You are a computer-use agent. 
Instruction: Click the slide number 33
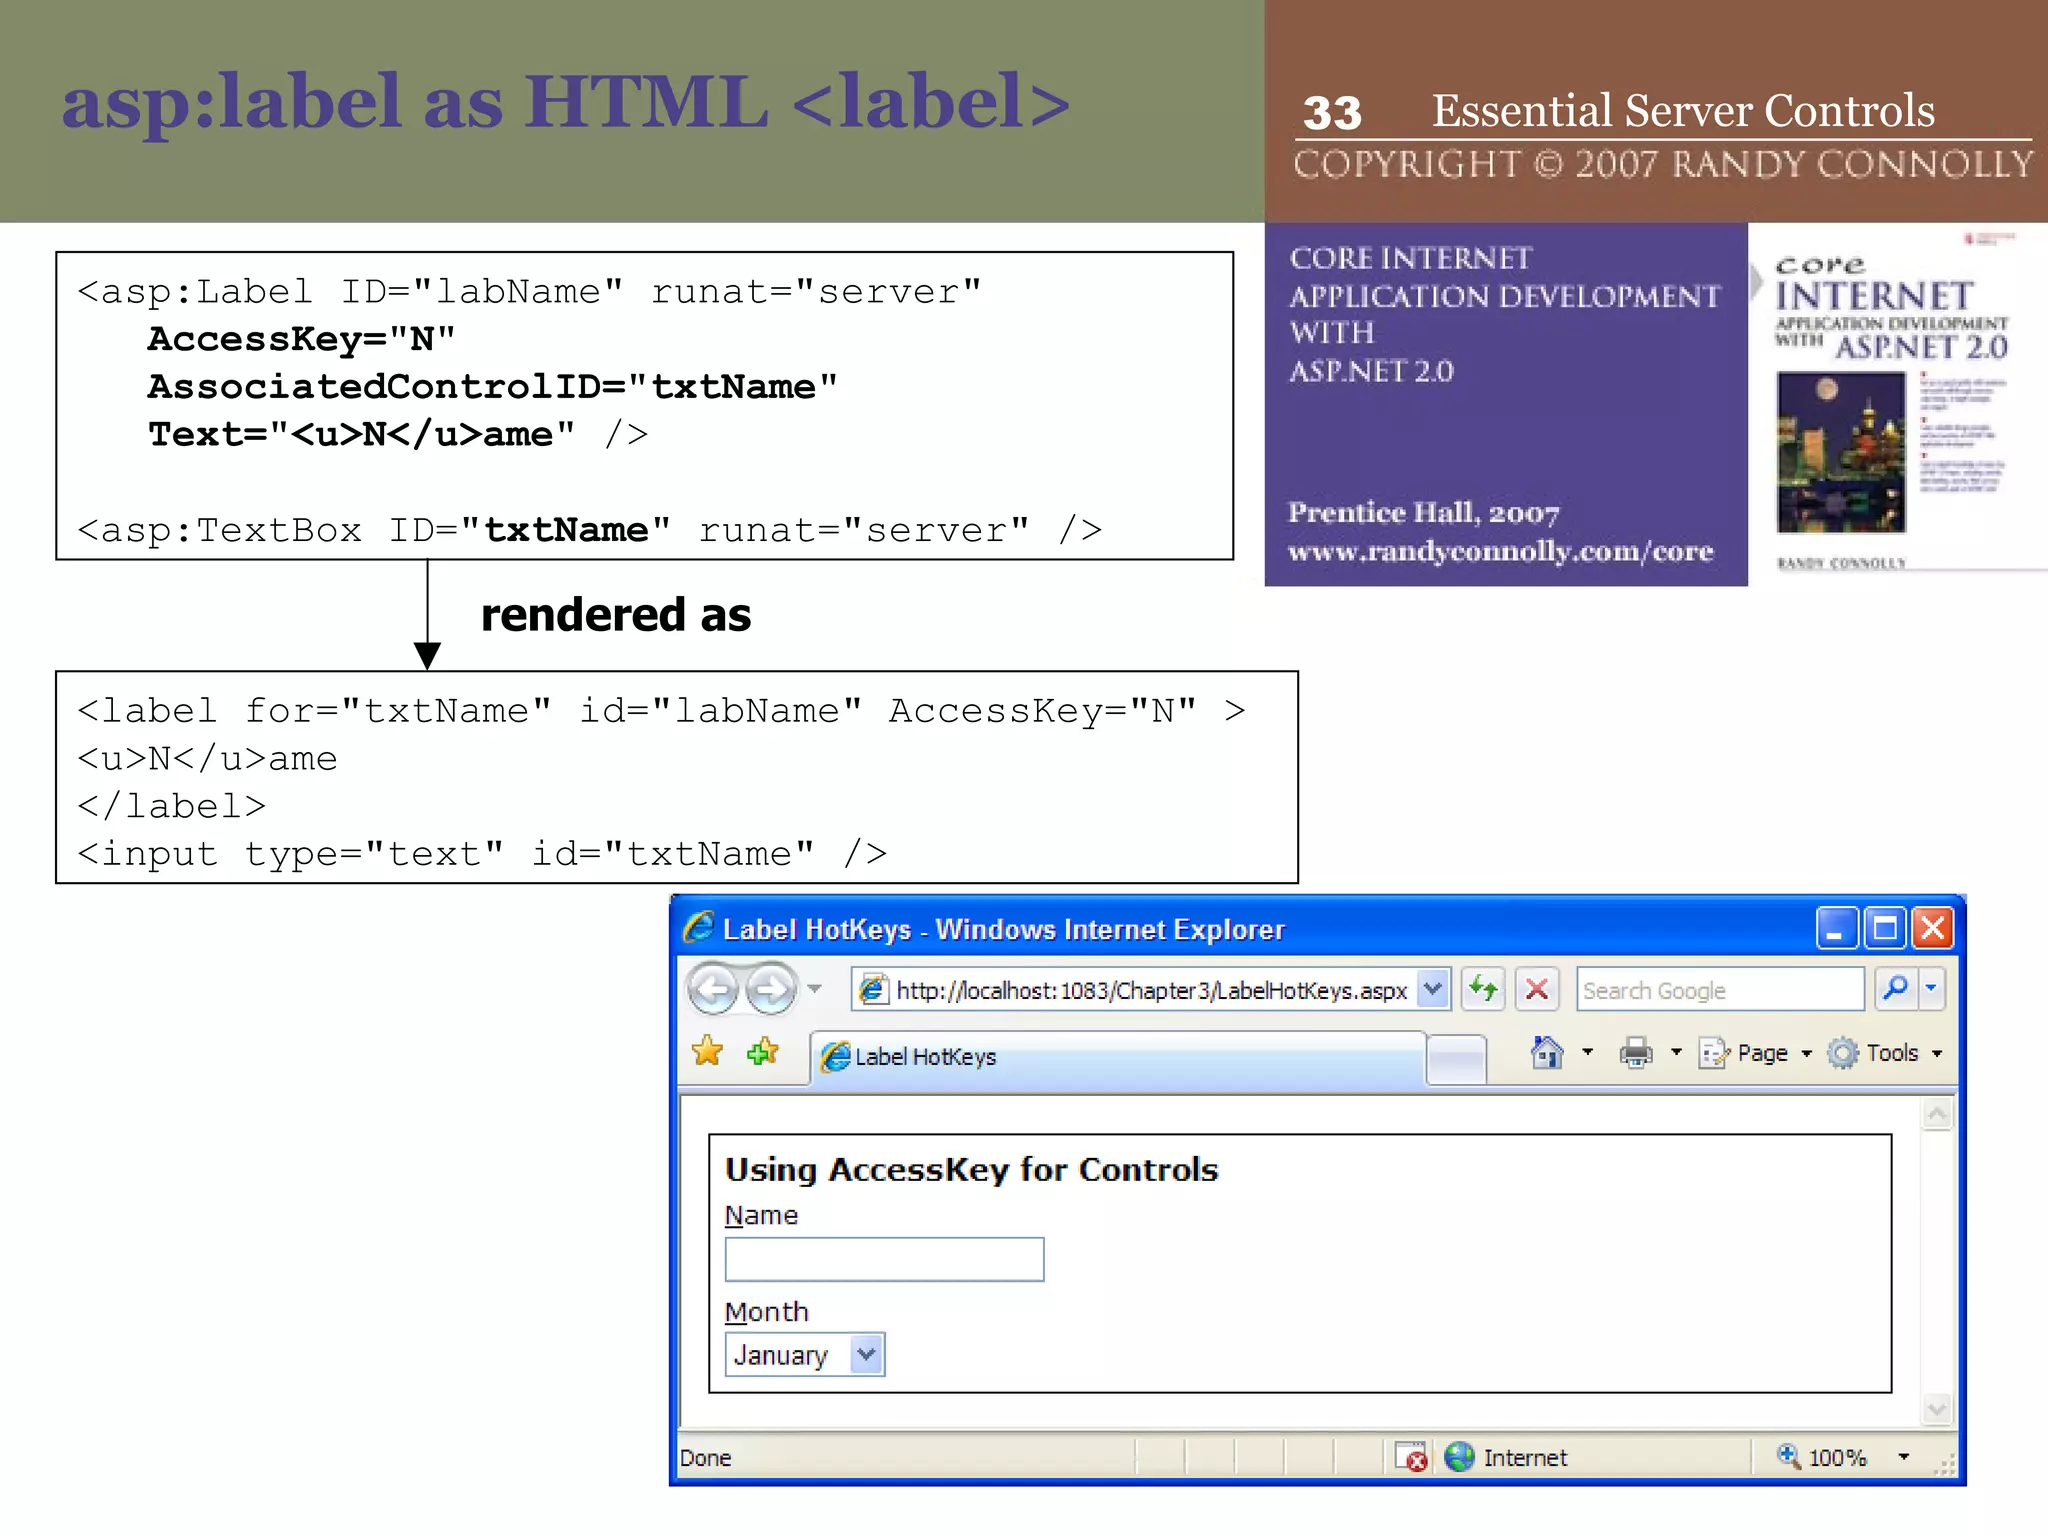click(1332, 113)
